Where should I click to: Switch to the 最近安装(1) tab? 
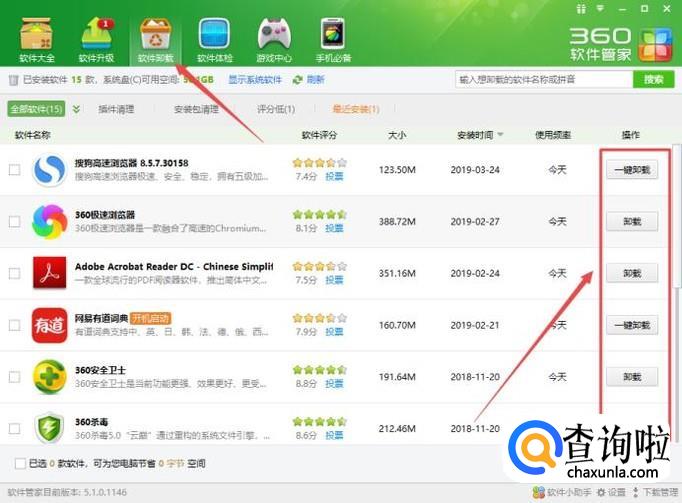click(x=356, y=109)
